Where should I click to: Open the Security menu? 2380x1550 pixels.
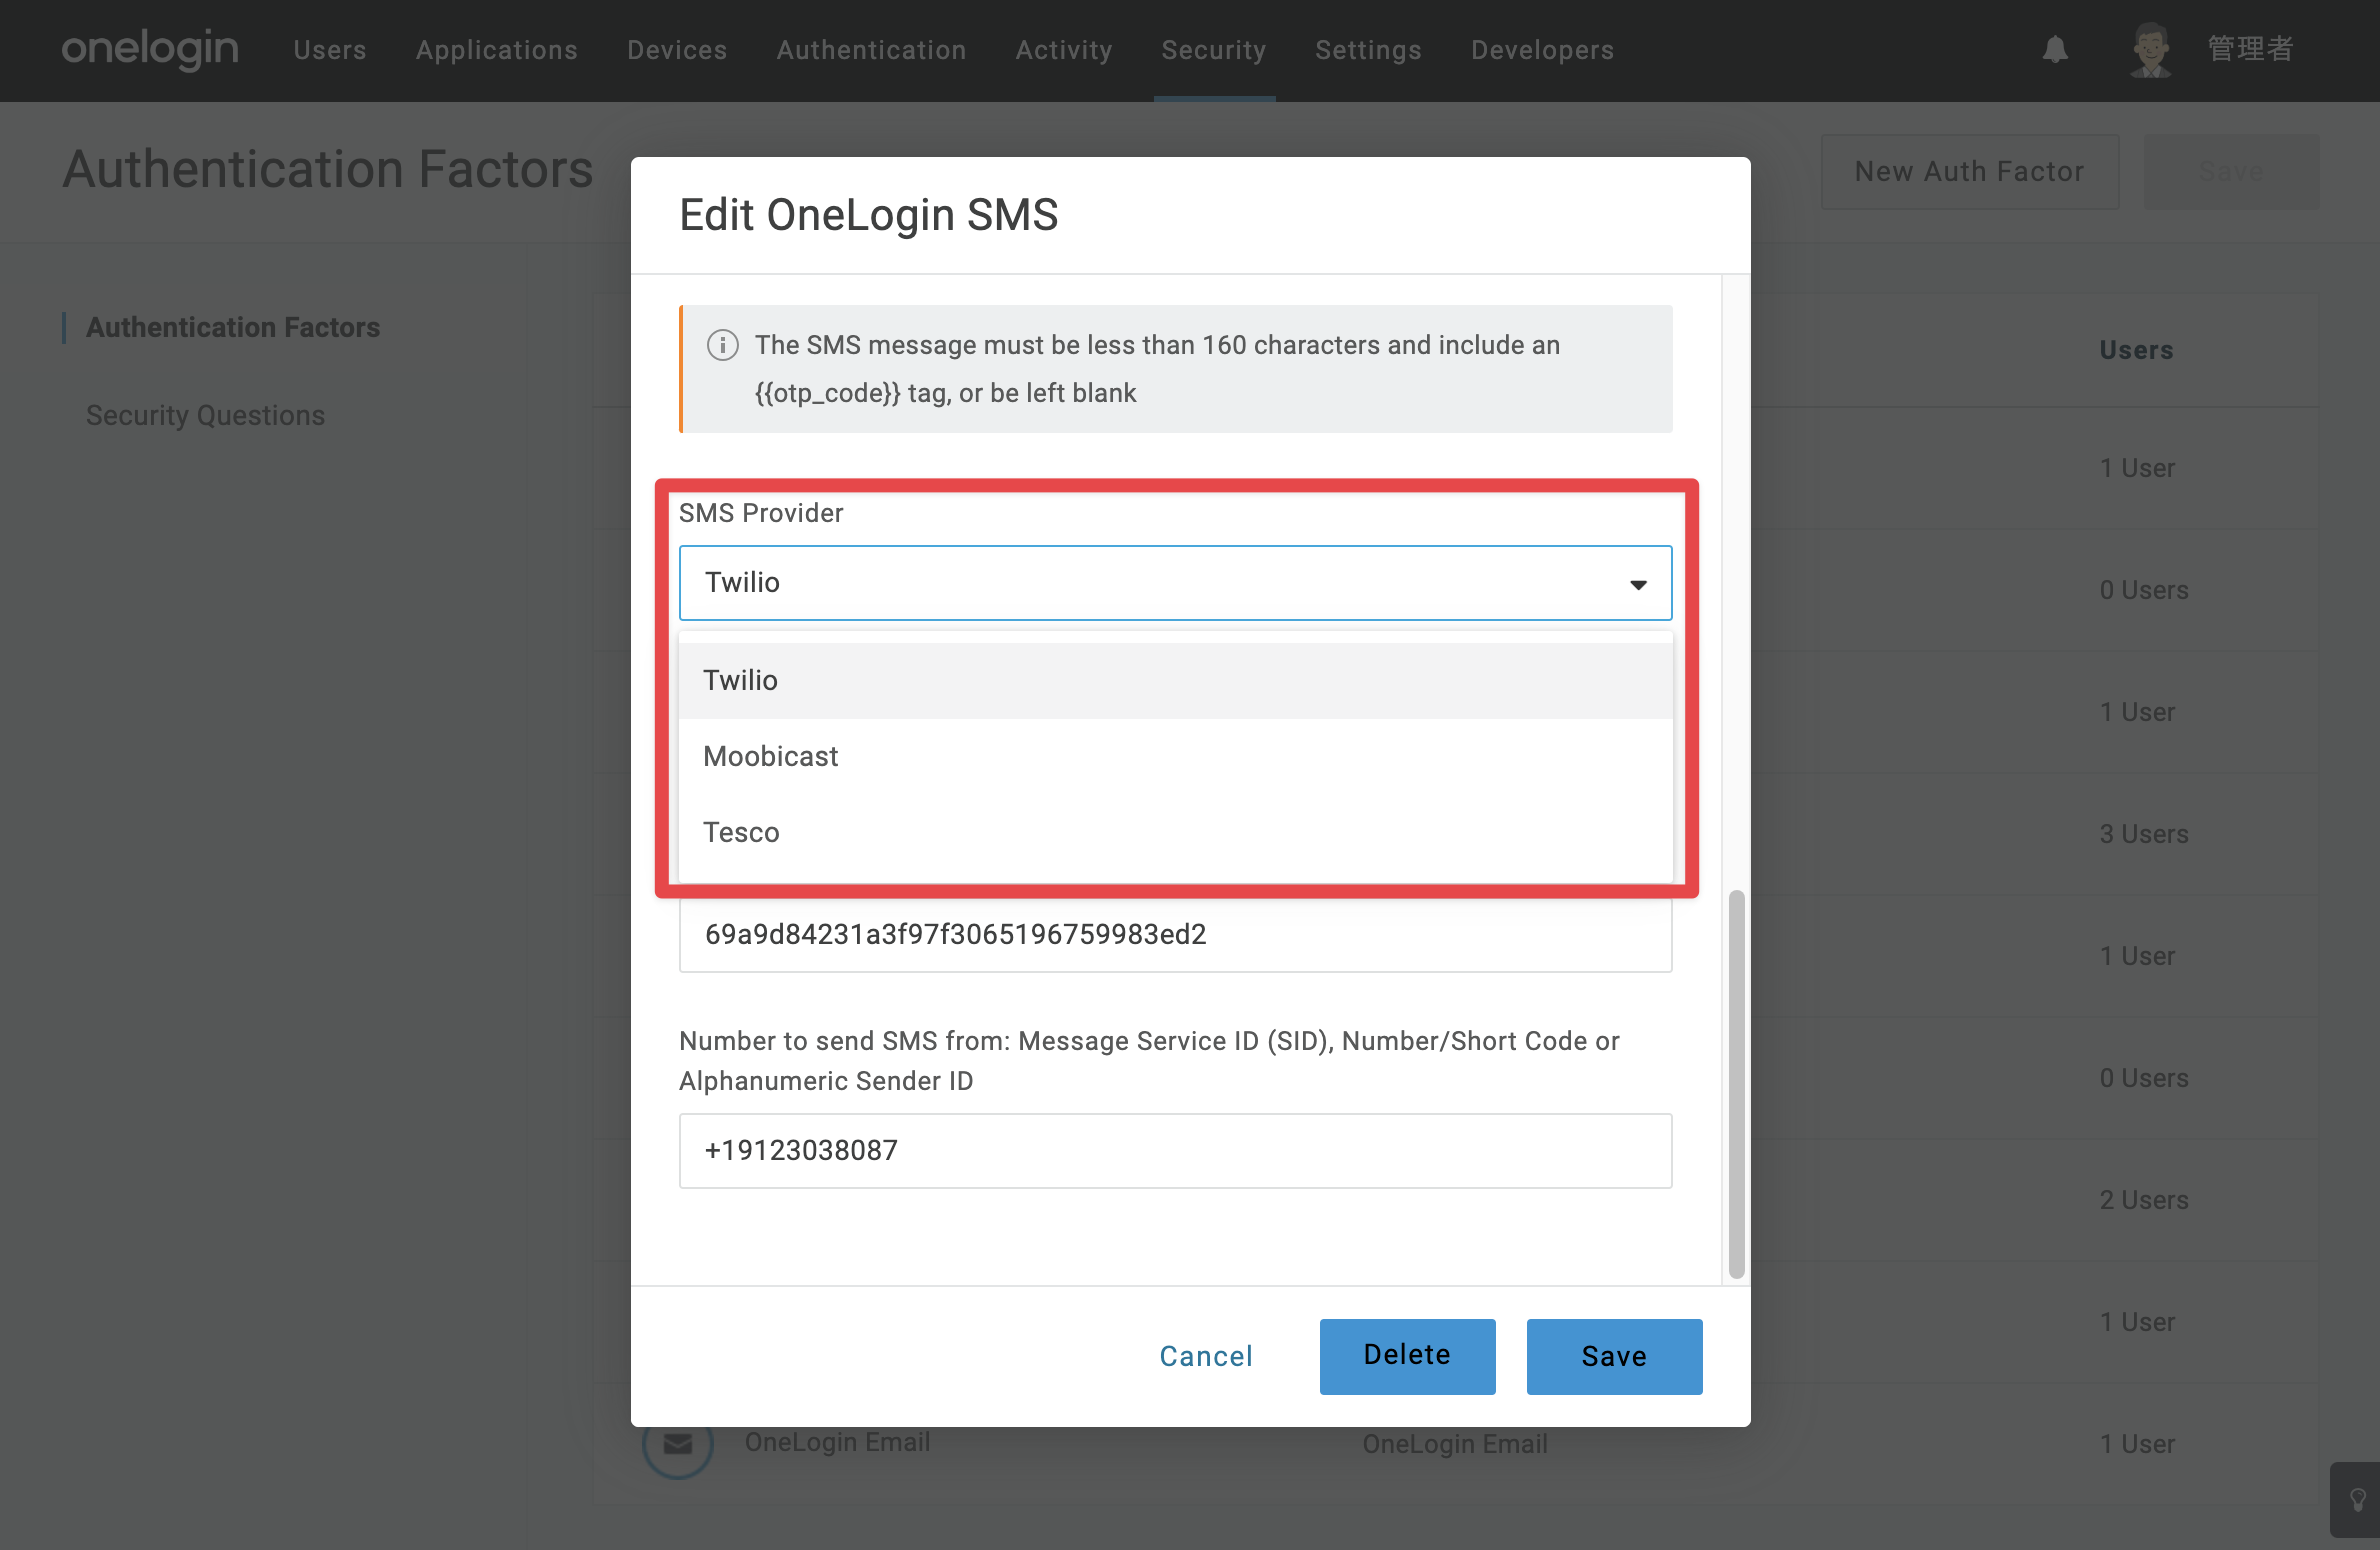click(1214, 50)
